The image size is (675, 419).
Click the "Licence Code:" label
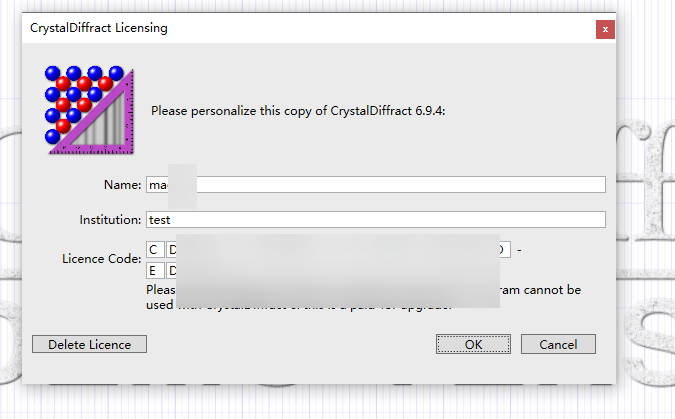click(x=102, y=258)
